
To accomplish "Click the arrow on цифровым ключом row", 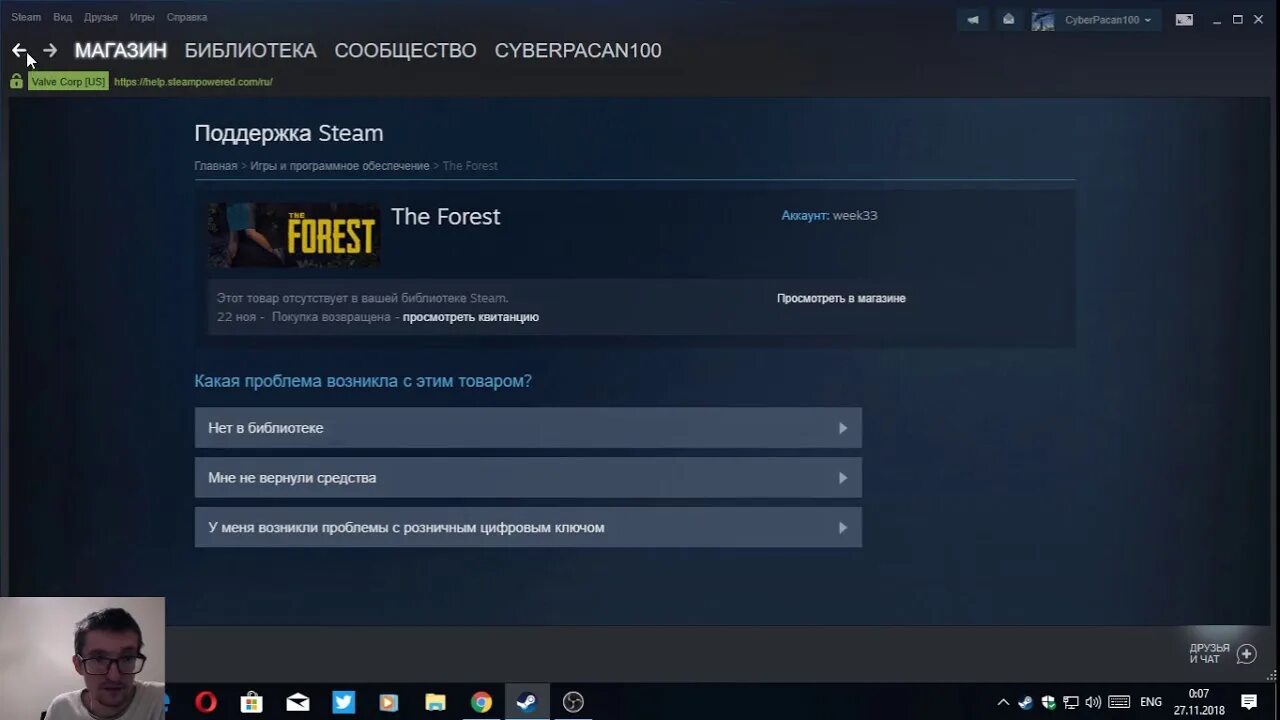I will point(843,527).
